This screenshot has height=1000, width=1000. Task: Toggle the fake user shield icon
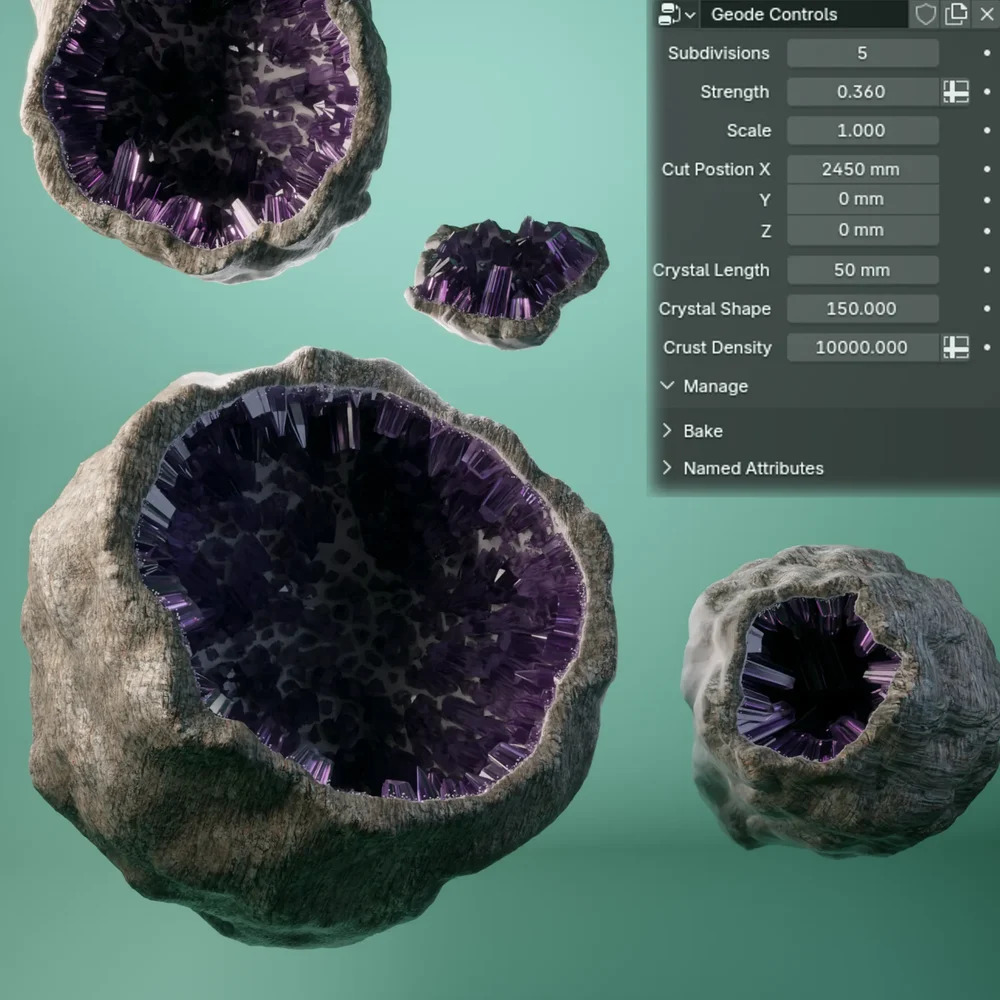coord(925,14)
